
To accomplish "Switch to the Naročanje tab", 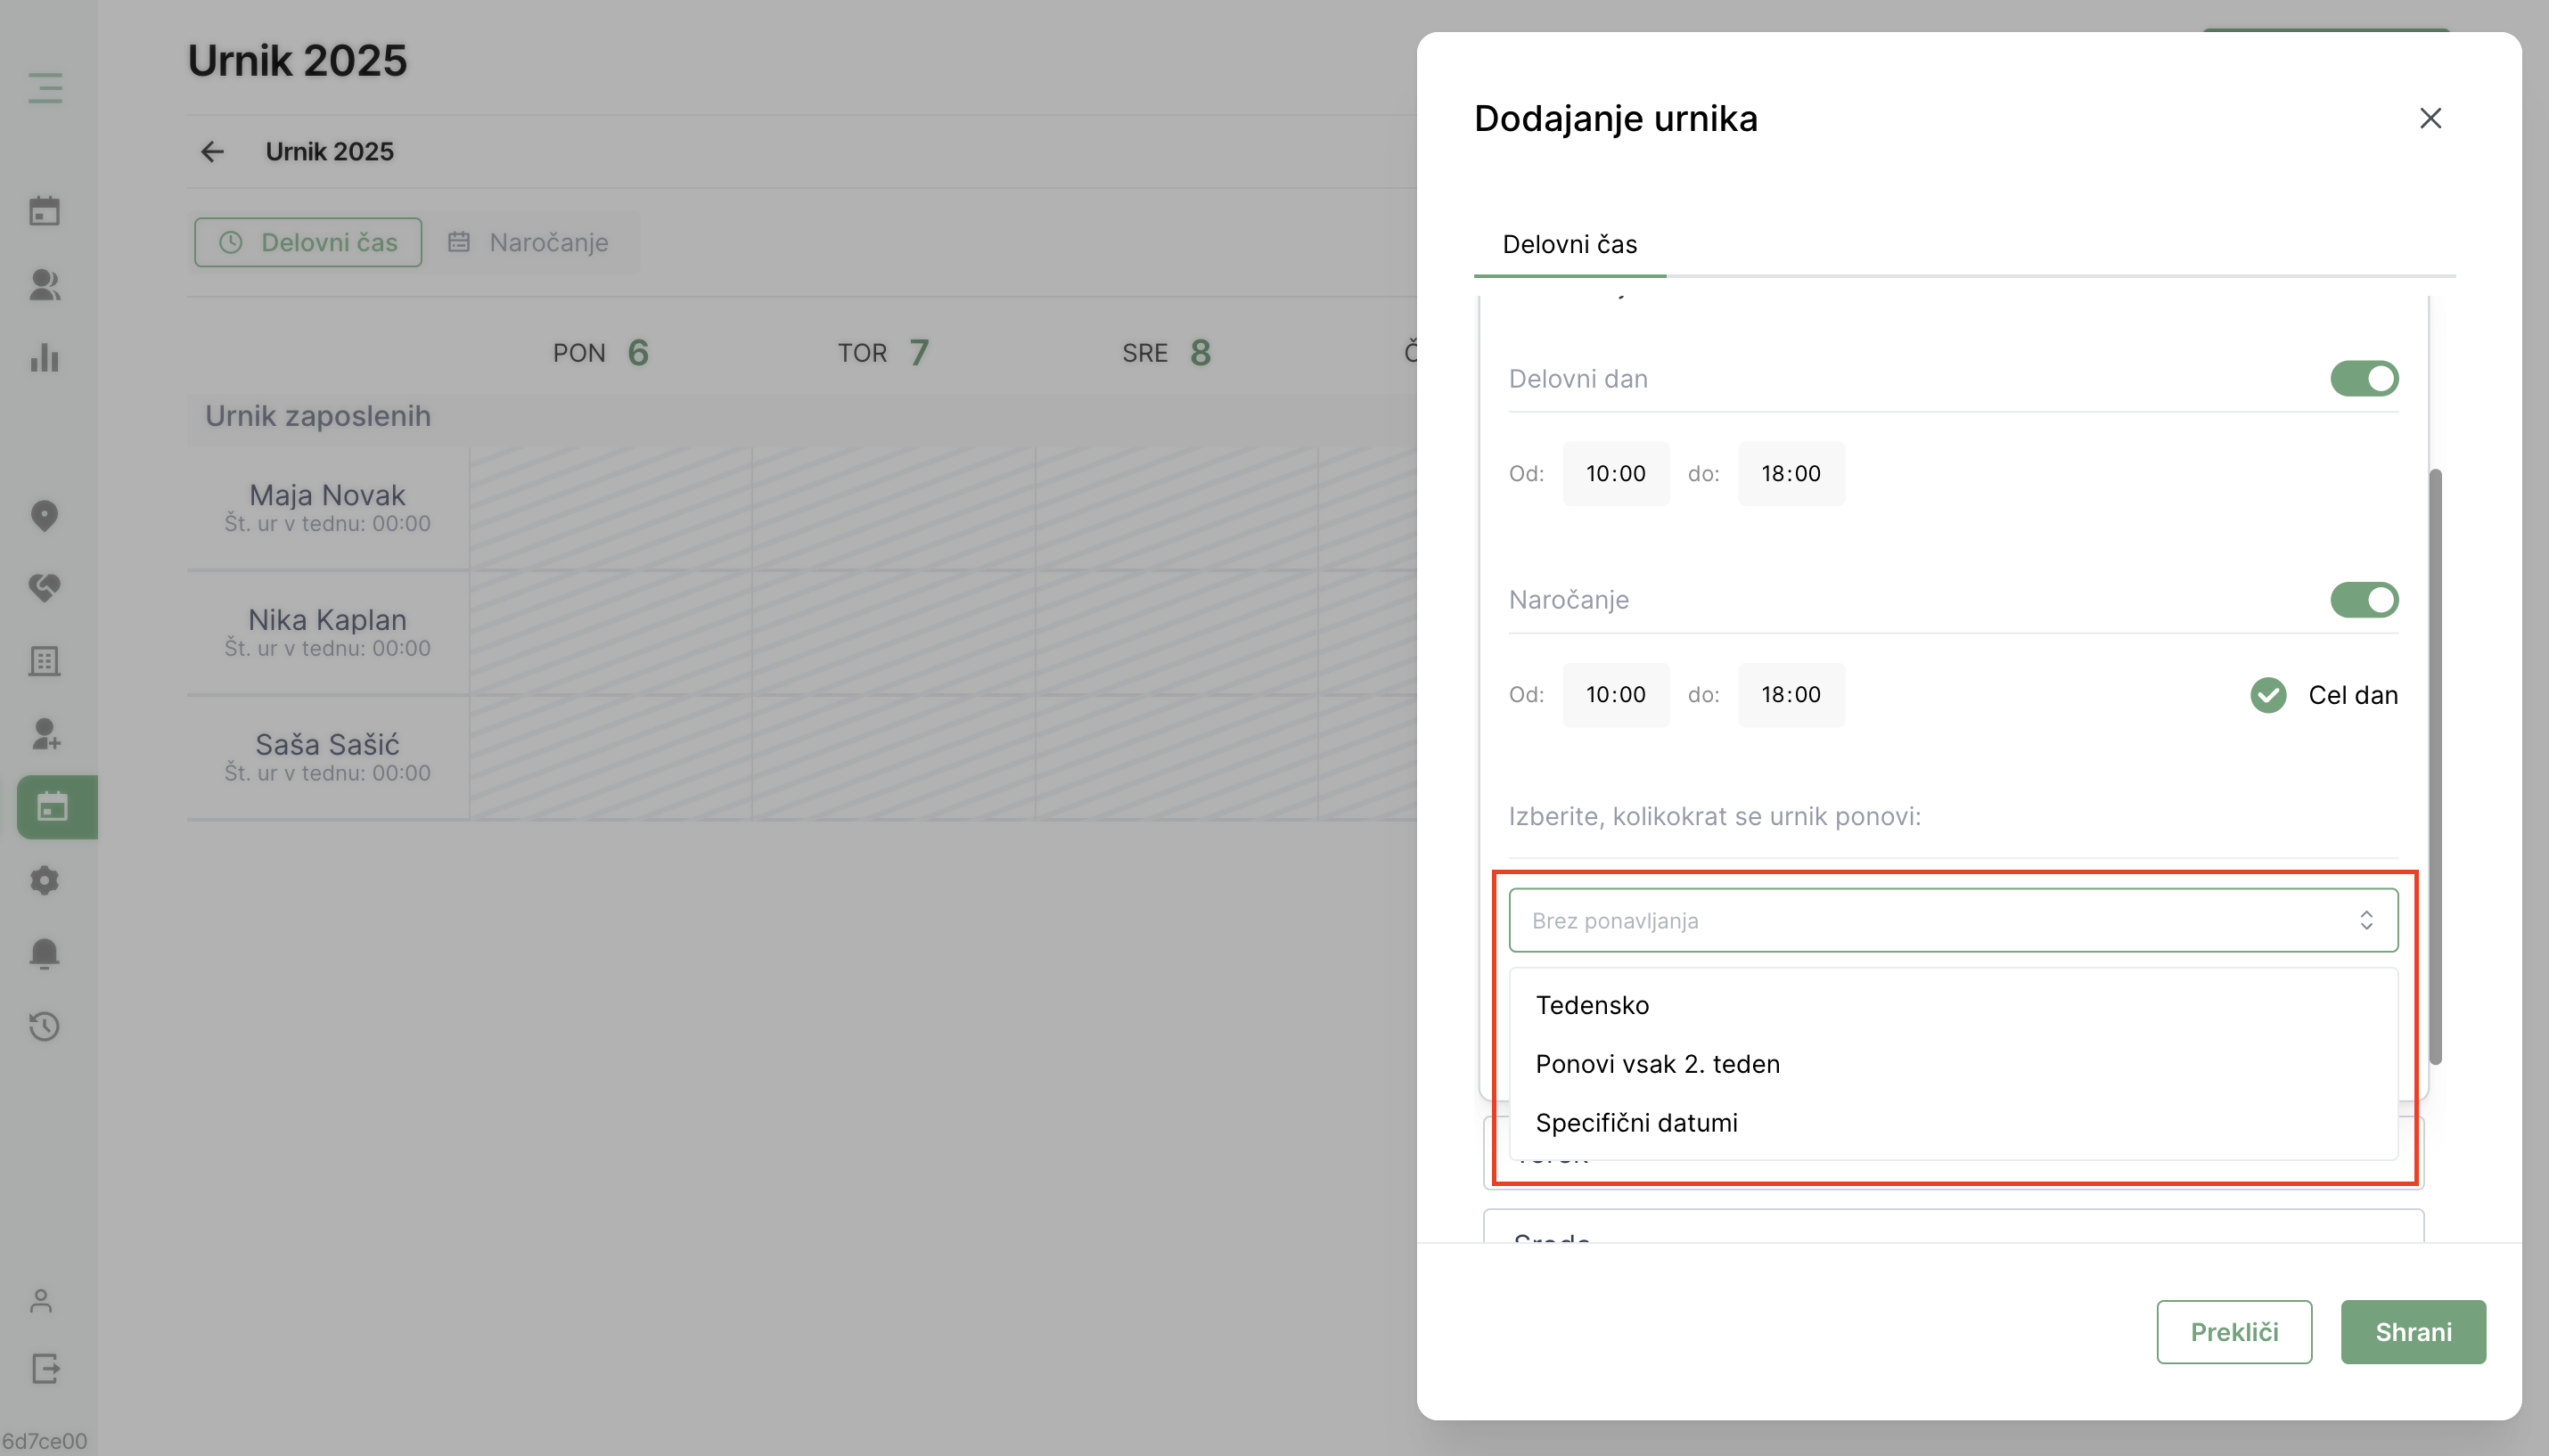I will (x=529, y=242).
